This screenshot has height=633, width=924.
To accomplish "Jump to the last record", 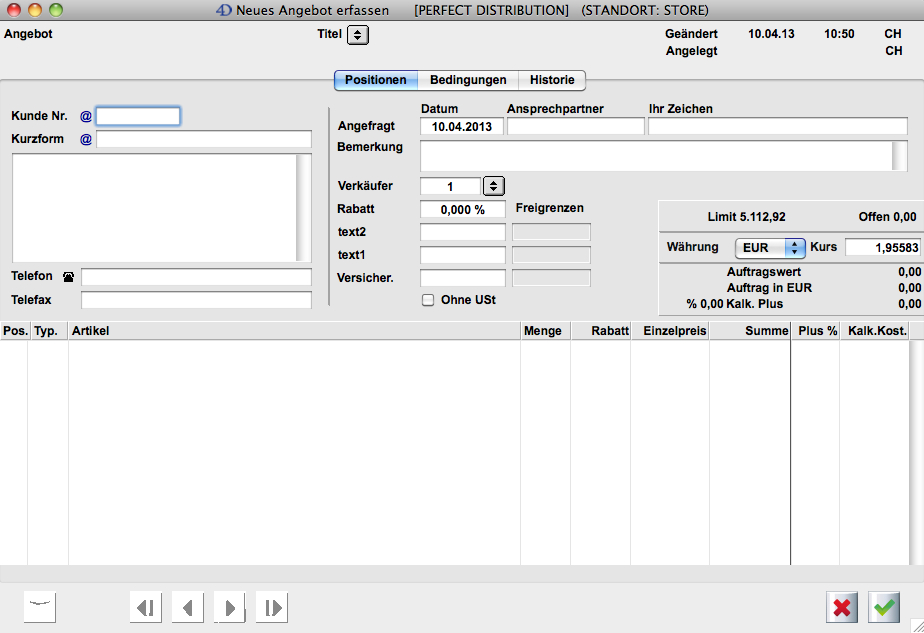I will pyautogui.click(x=272, y=607).
